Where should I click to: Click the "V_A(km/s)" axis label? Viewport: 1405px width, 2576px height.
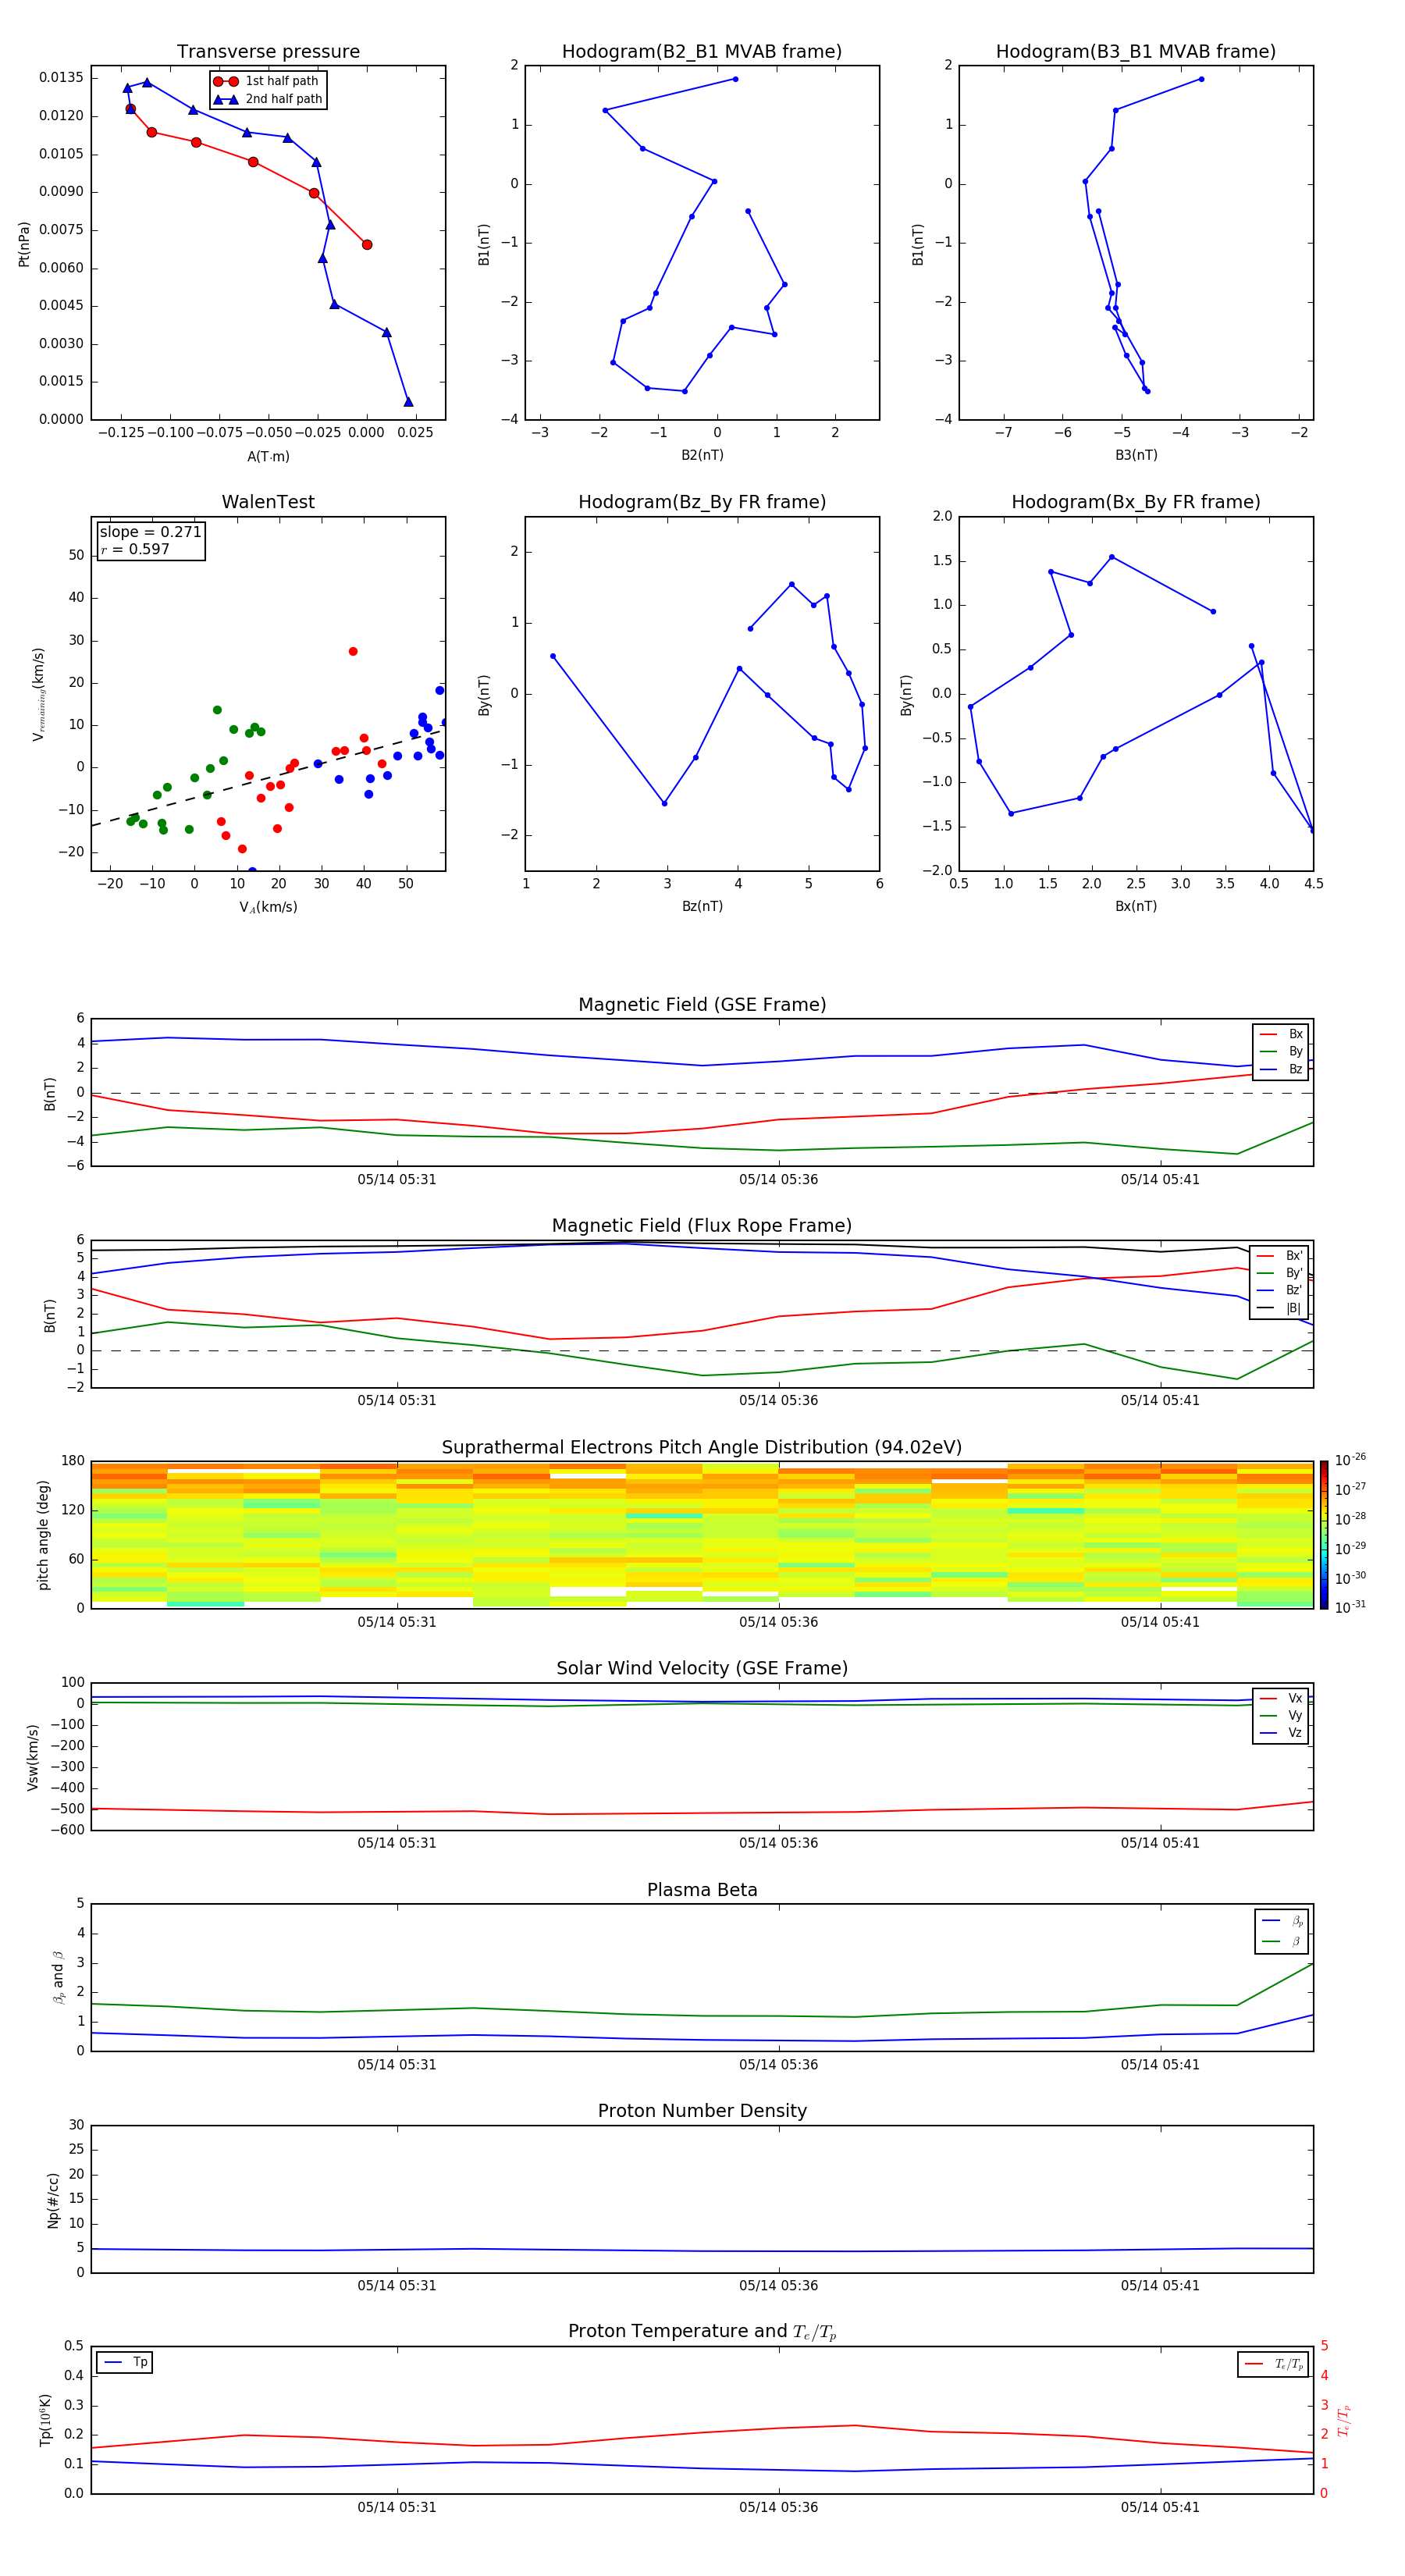click(268, 907)
